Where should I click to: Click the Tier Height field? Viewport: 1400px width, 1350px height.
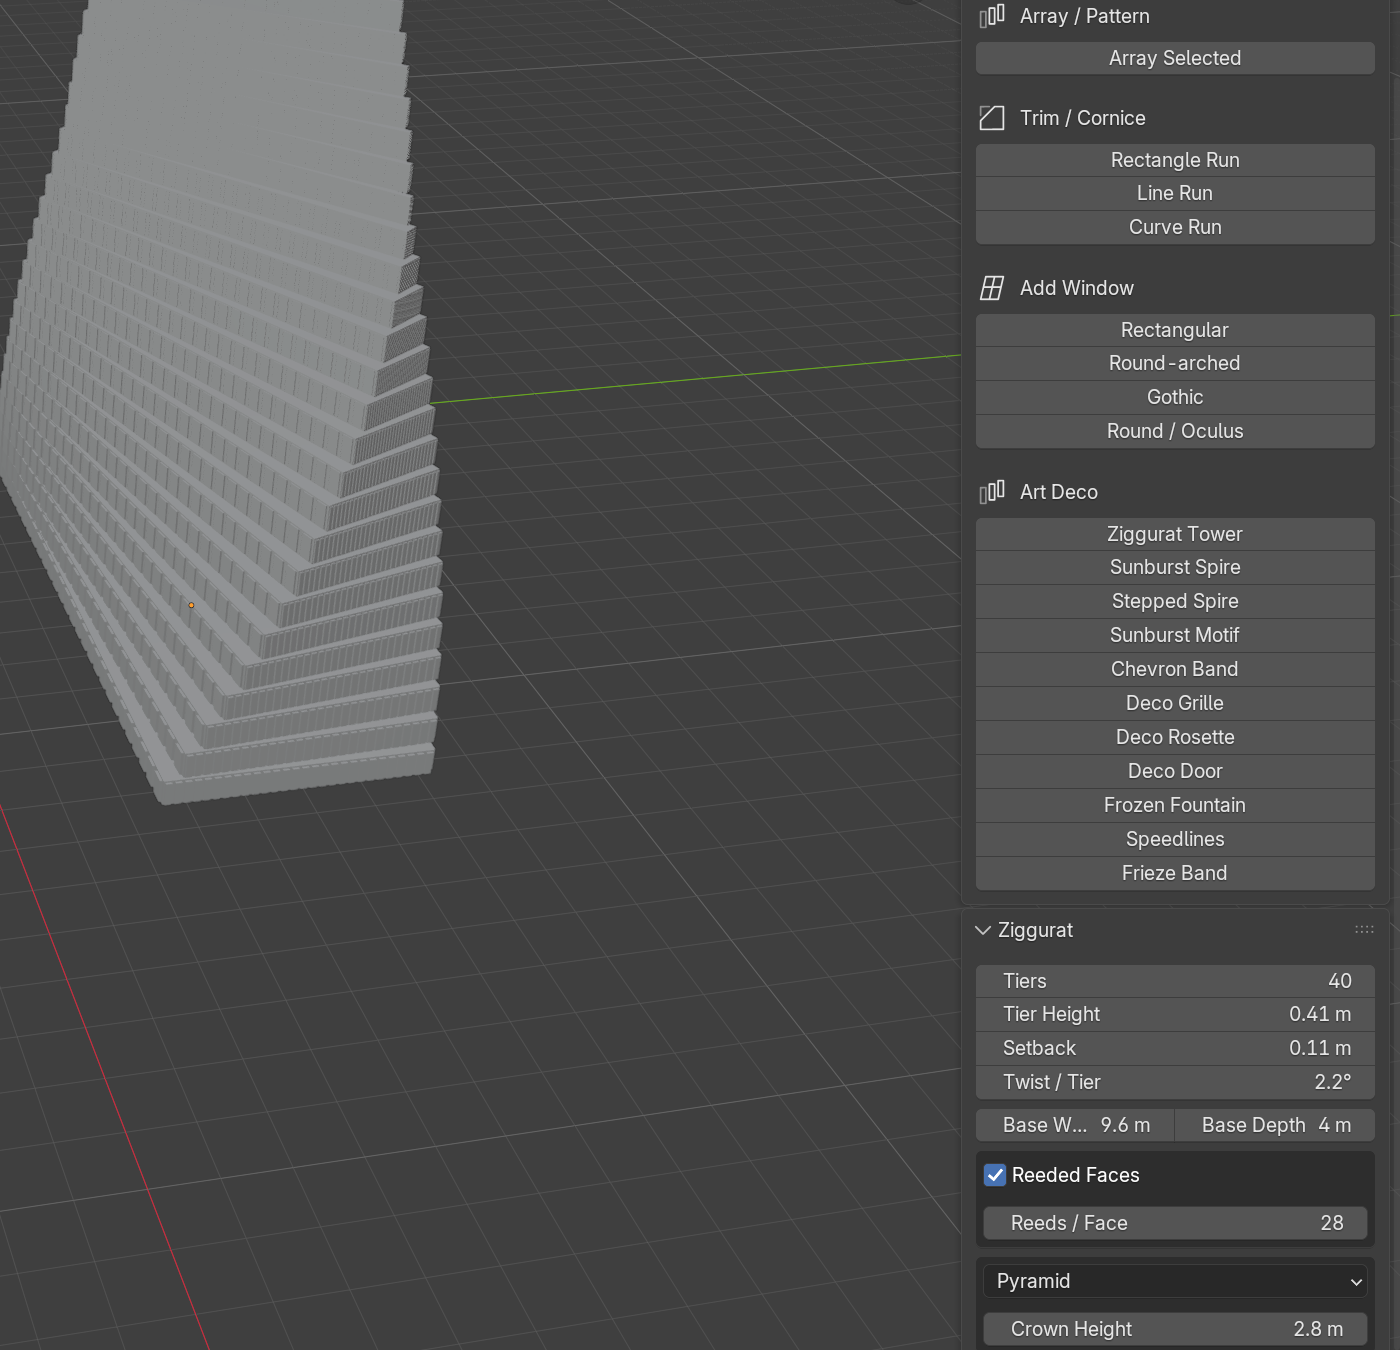pos(1175,1014)
